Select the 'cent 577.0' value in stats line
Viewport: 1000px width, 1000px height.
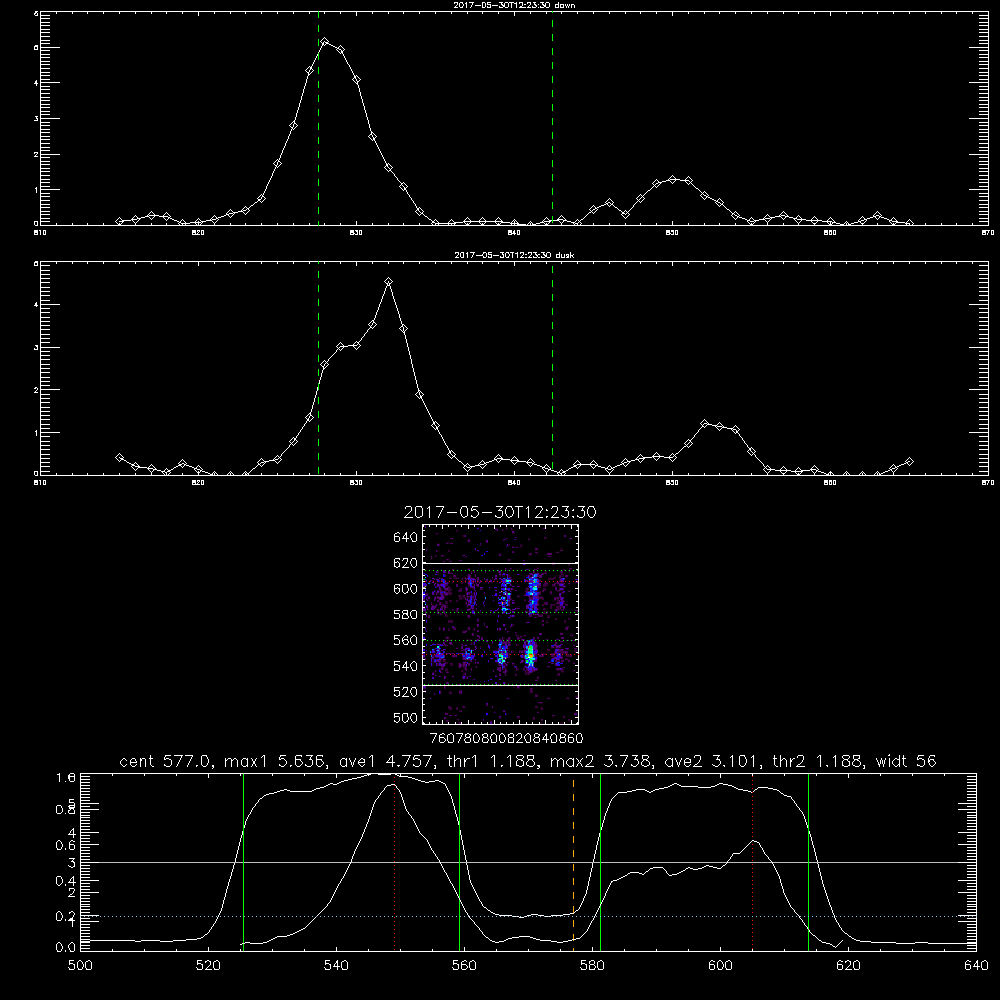165,761
